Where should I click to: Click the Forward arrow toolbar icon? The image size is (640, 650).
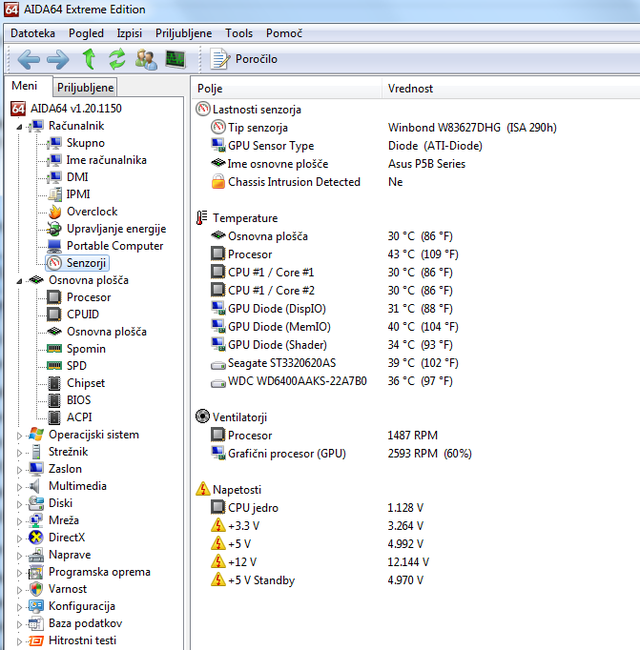coord(58,59)
